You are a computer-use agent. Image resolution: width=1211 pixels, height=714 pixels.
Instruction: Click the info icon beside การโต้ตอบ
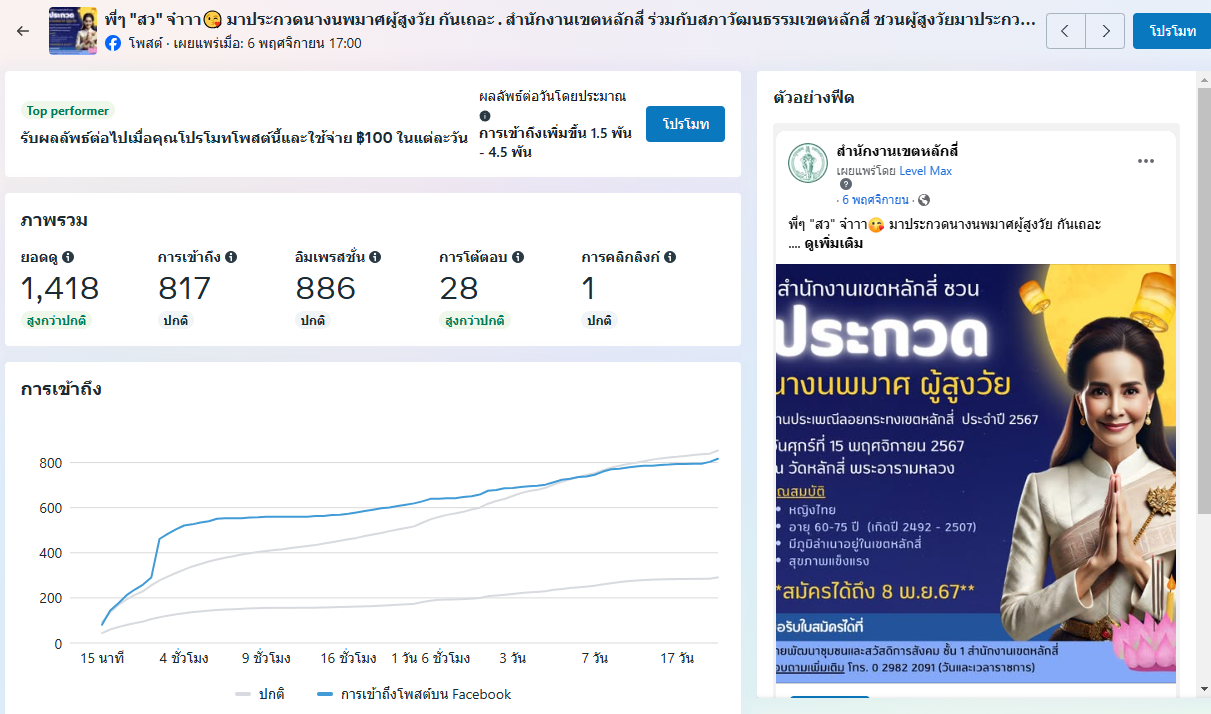point(517,257)
